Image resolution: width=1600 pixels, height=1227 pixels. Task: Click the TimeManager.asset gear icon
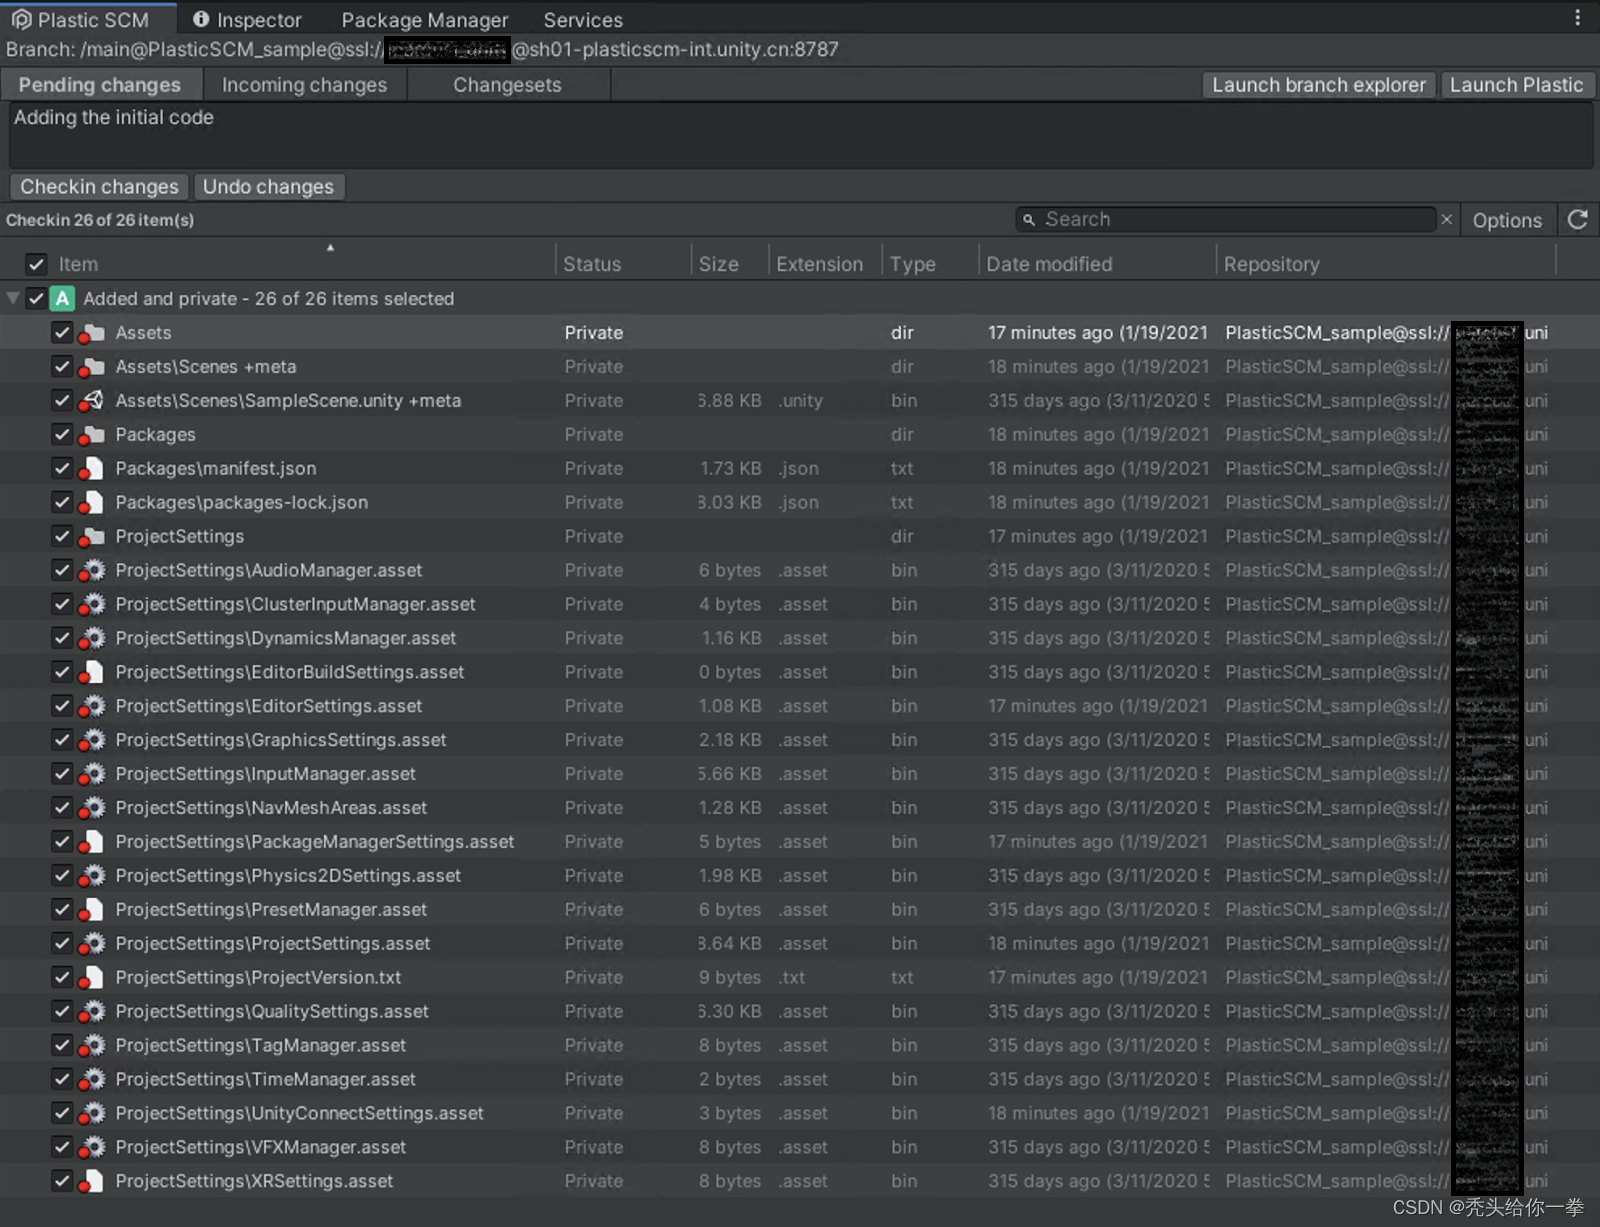[x=92, y=1080]
